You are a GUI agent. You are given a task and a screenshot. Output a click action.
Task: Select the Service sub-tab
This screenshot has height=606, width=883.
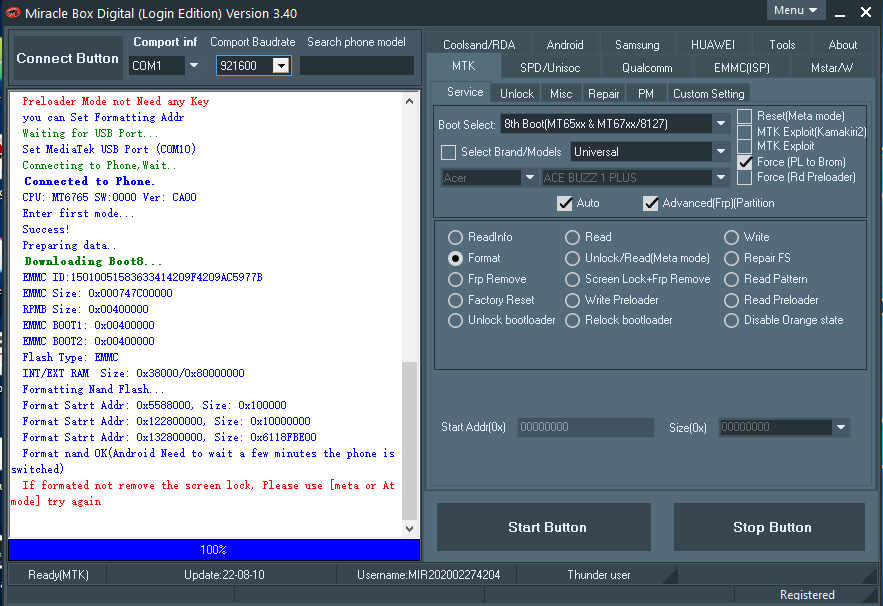(465, 92)
